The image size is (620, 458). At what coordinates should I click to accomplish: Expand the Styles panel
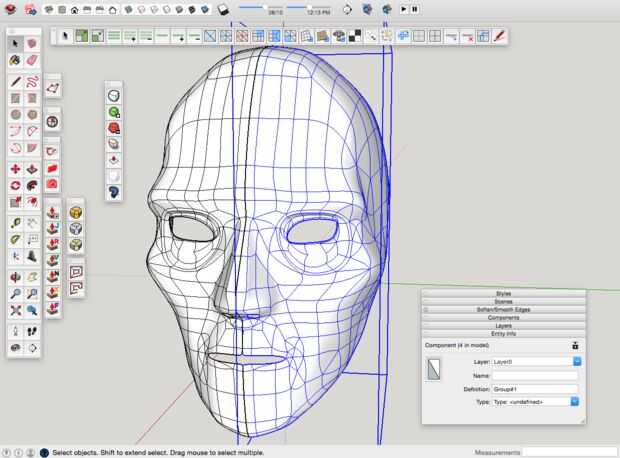[503, 293]
